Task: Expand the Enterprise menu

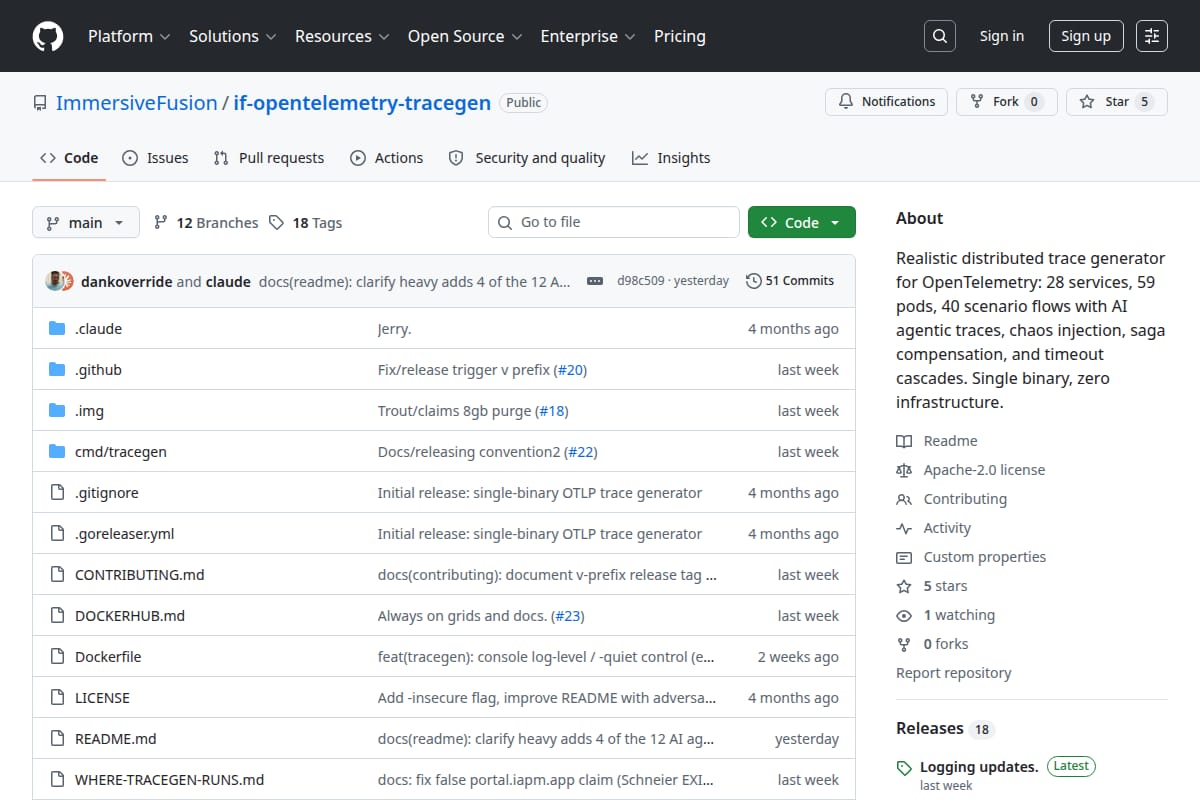Action: (x=587, y=36)
